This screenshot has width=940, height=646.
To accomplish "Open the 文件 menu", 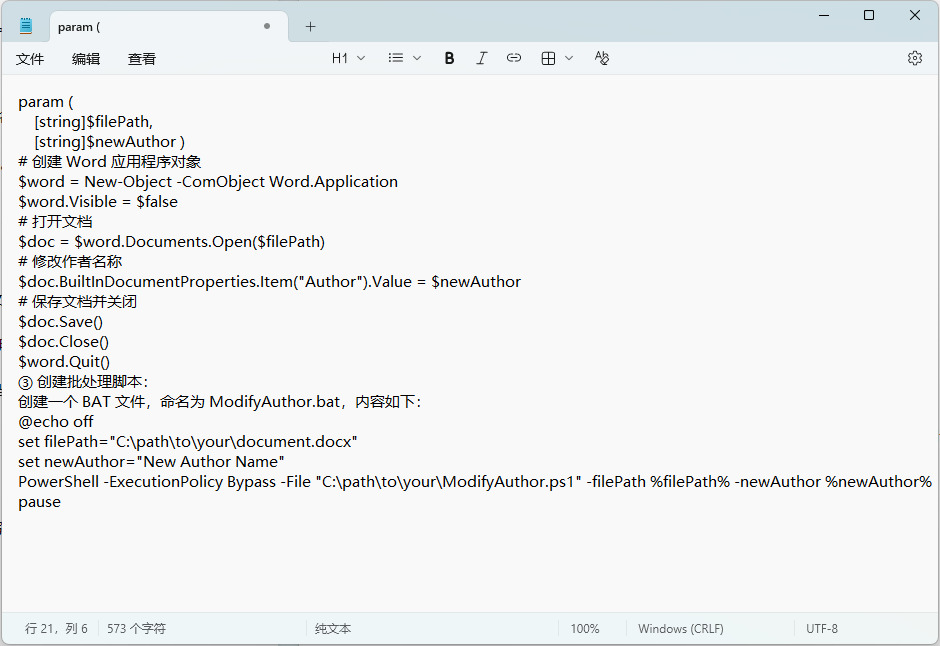I will (30, 59).
